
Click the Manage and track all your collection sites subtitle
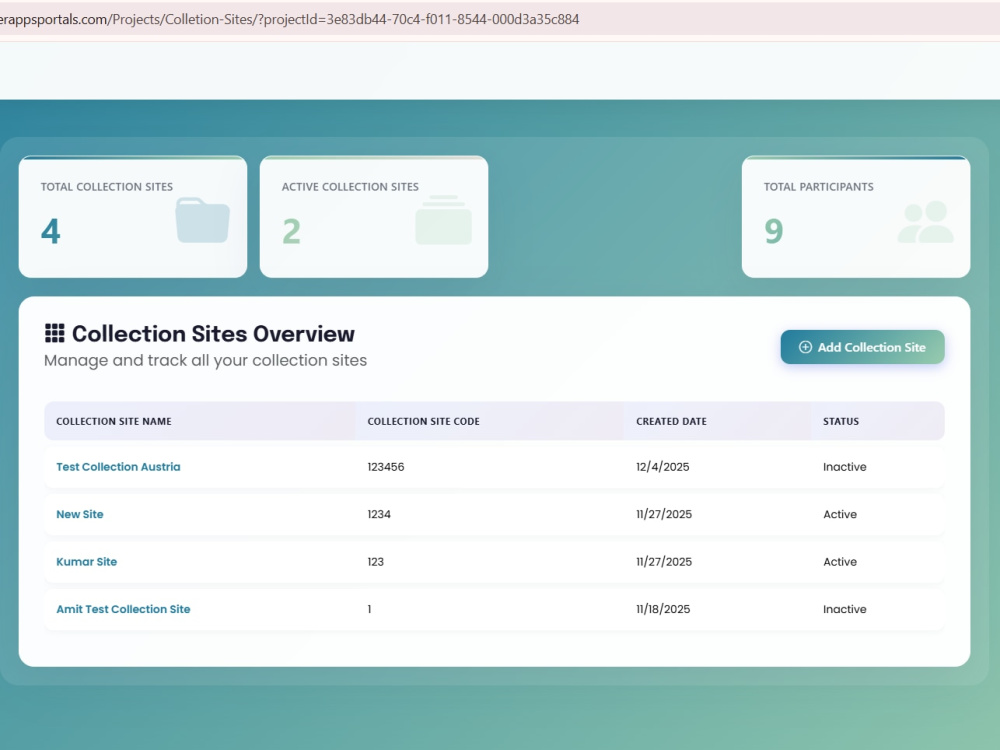pyautogui.click(x=205, y=360)
